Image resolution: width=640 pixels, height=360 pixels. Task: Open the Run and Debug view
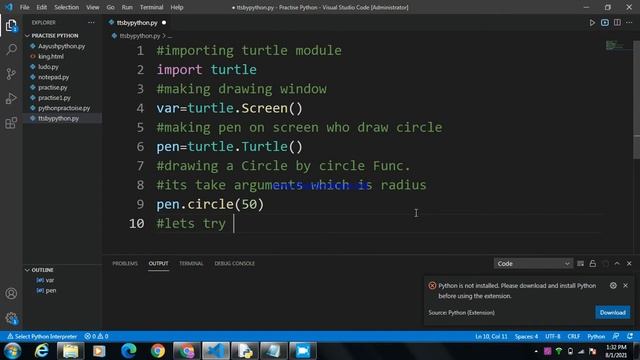coord(11,98)
